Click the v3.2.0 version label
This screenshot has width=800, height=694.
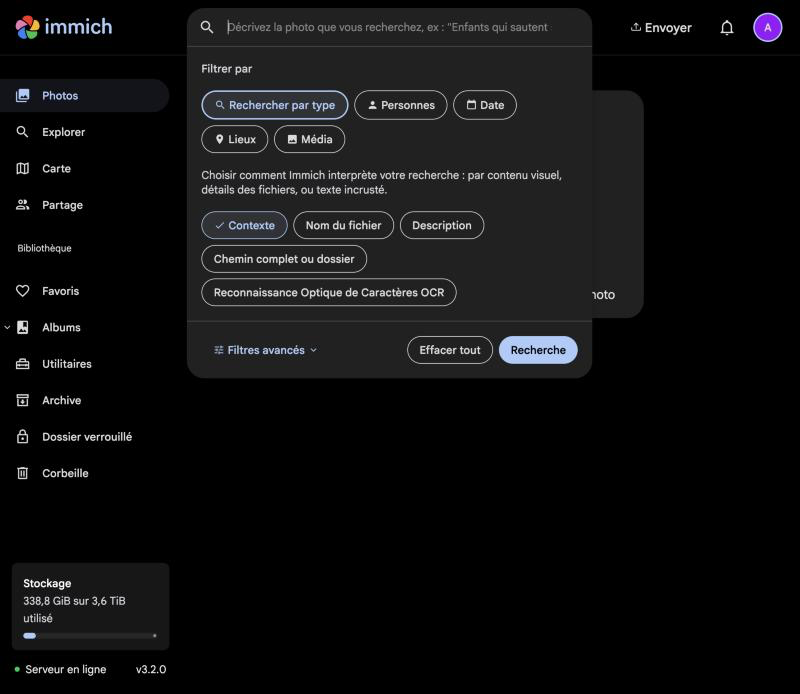pos(151,670)
